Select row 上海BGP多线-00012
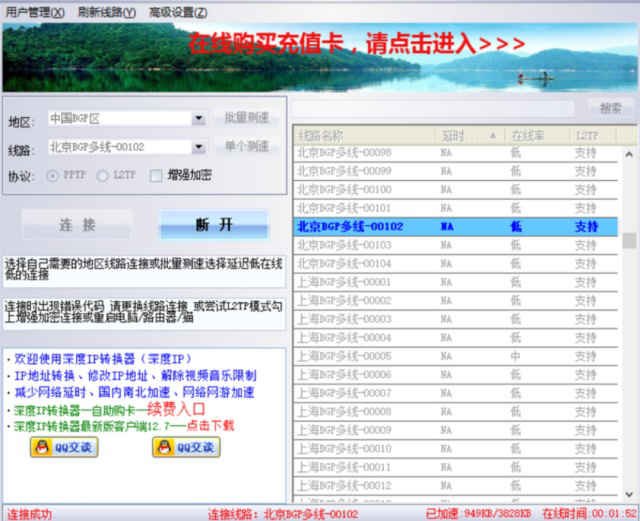The width and height of the screenshot is (640, 521). click(x=456, y=485)
